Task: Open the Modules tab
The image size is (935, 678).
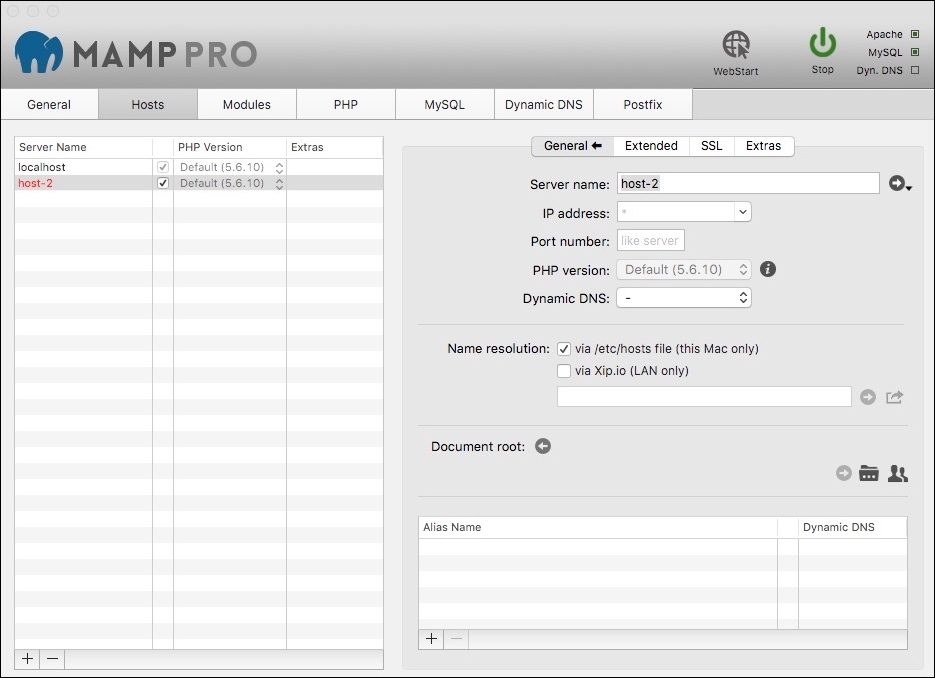Action: point(247,104)
